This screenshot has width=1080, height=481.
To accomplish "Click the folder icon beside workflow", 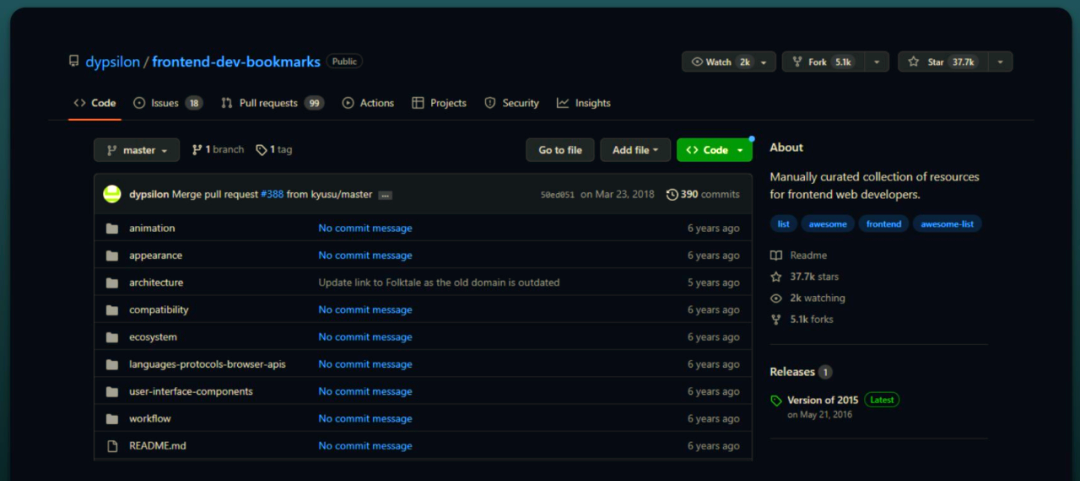I will pyautogui.click(x=112, y=419).
